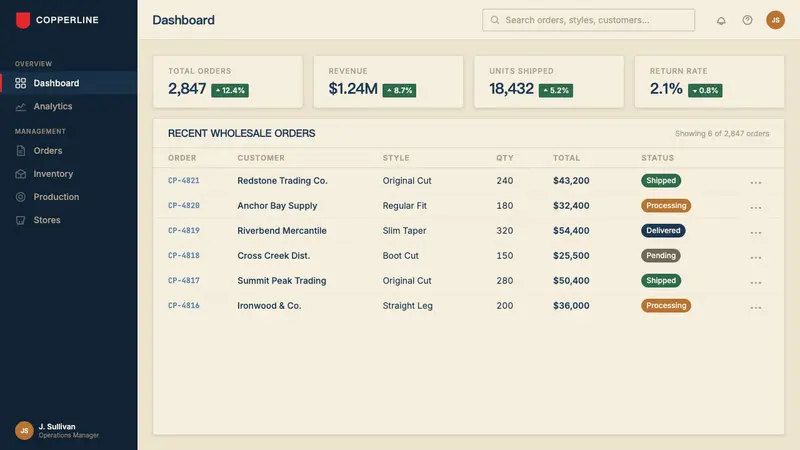Open notifications bell
This screenshot has width=800, height=450.
721,20
